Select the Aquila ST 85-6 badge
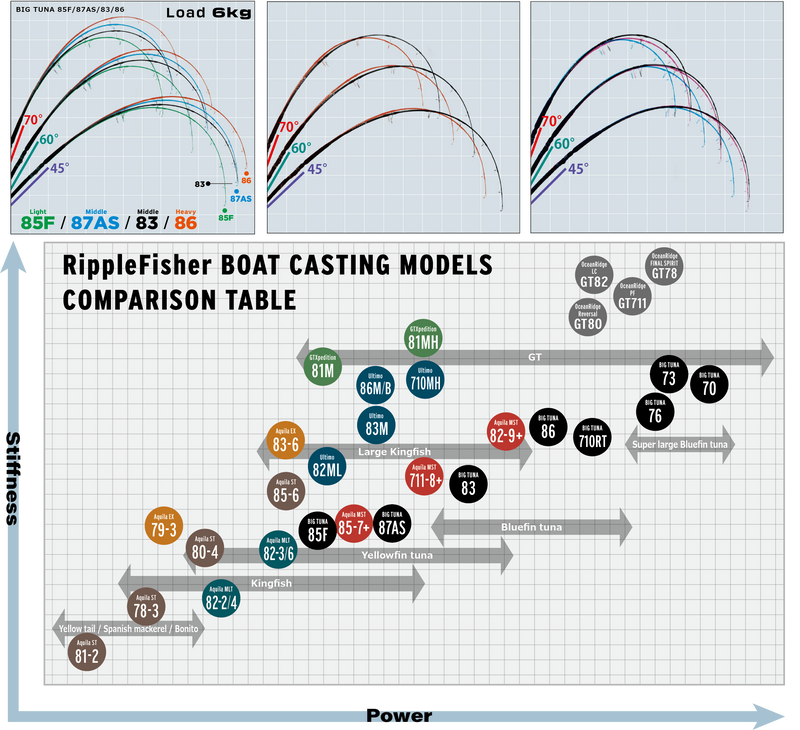 [x=286, y=491]
